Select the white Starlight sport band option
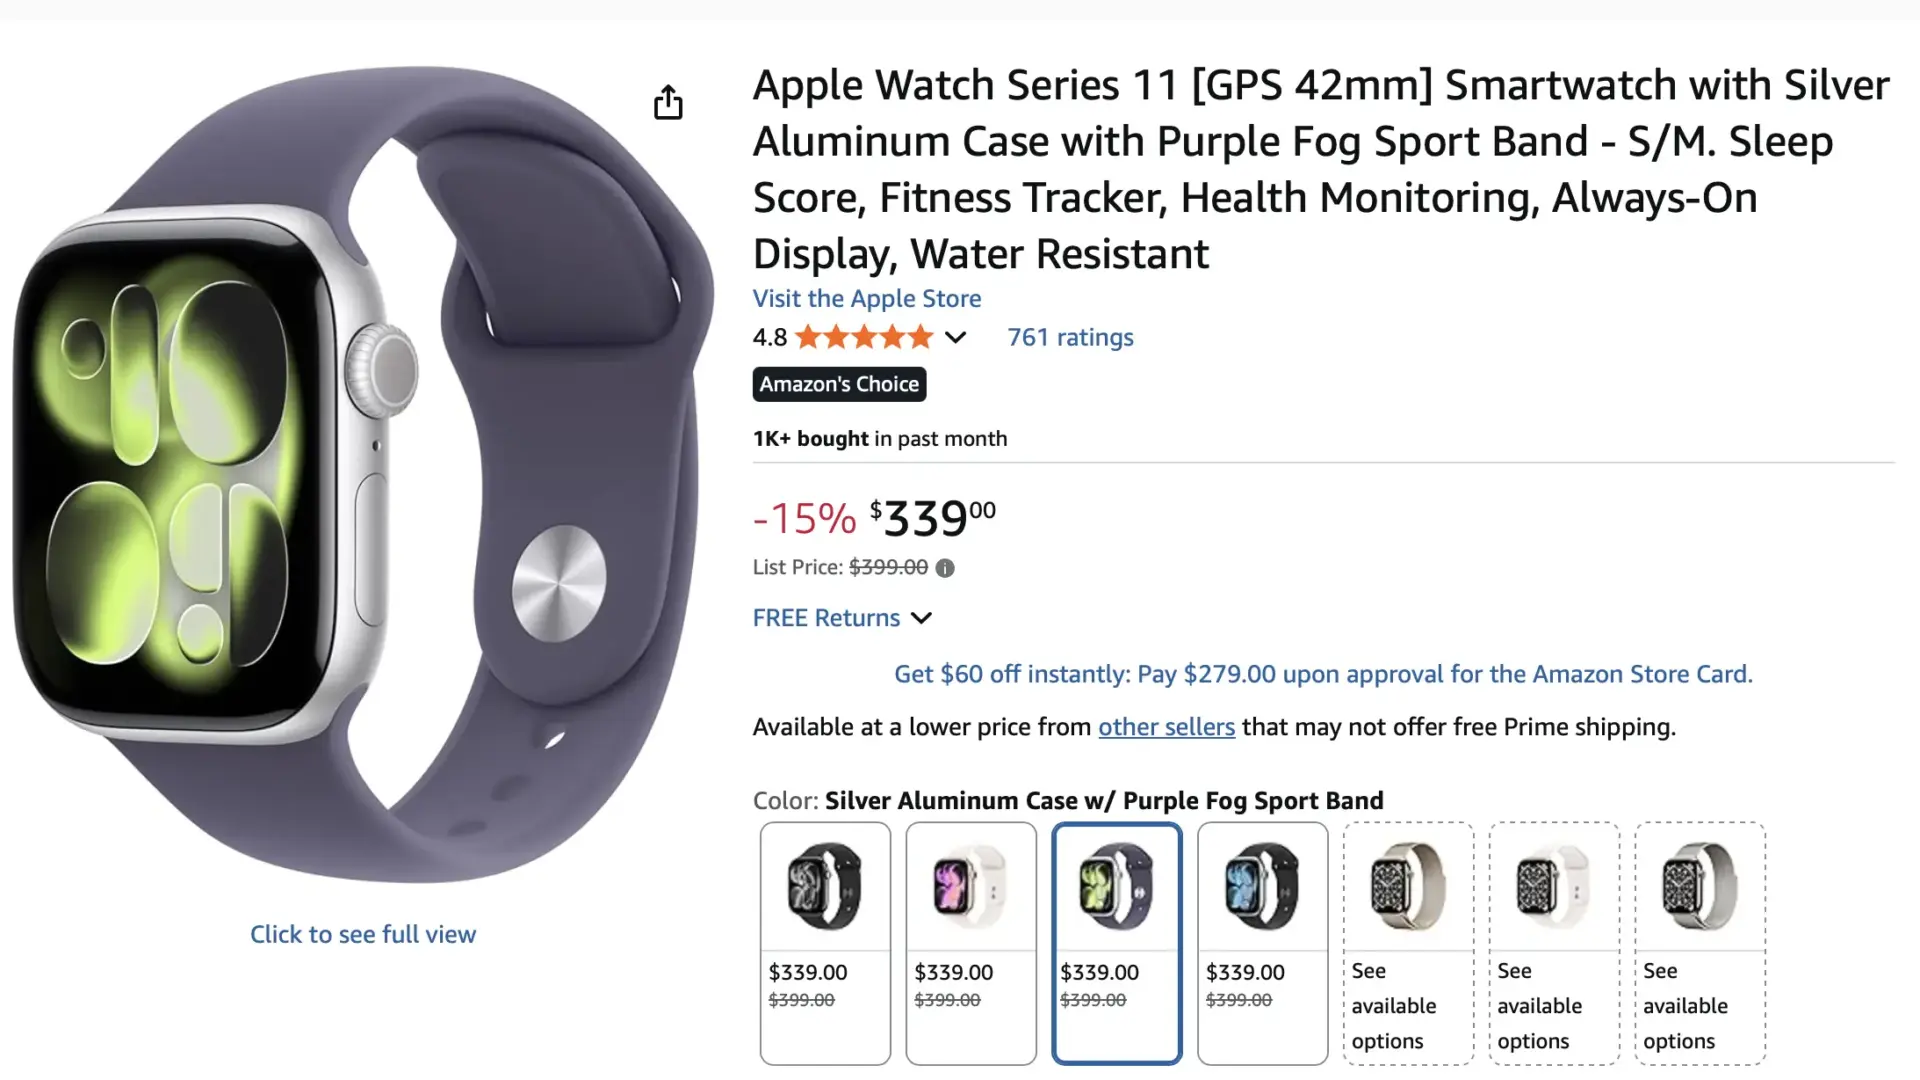 (971, 884)
